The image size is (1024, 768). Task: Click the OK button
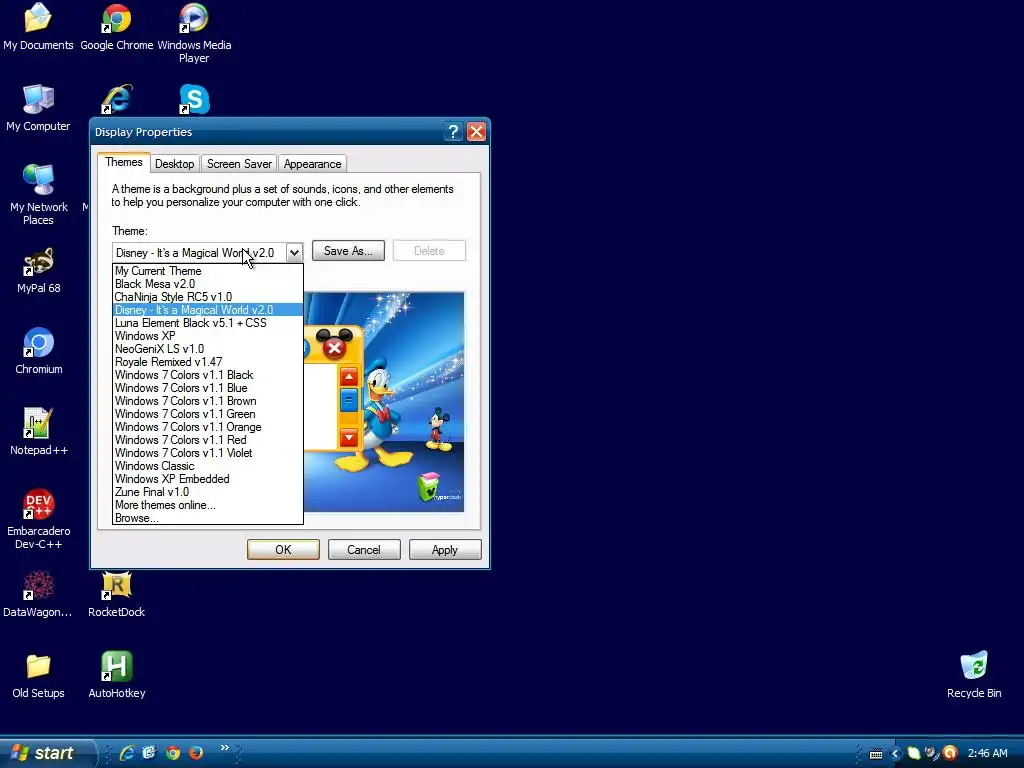[x=283, y=550]
